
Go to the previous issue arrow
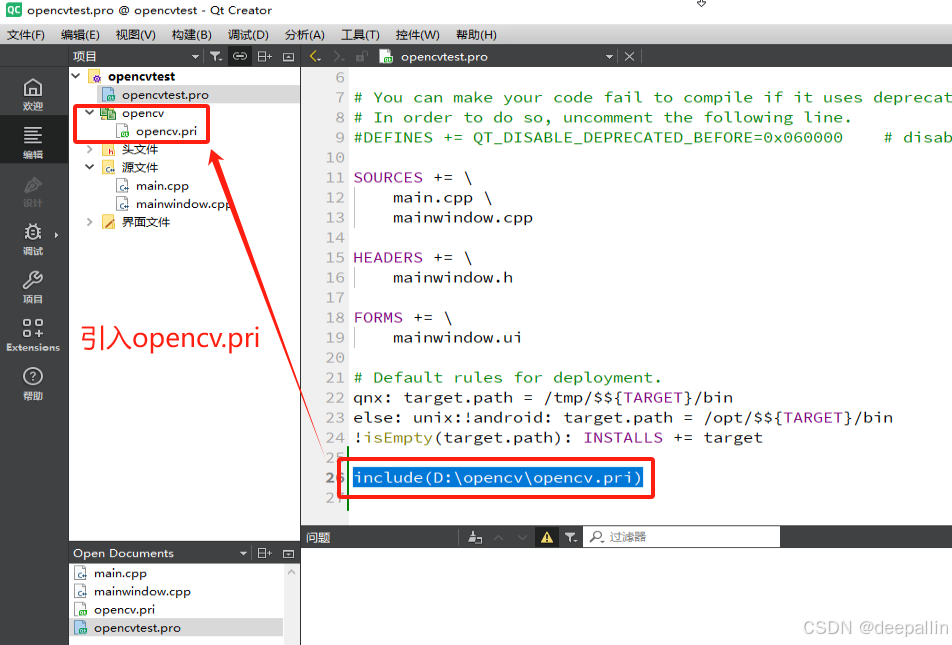click(x=498, y=537)
